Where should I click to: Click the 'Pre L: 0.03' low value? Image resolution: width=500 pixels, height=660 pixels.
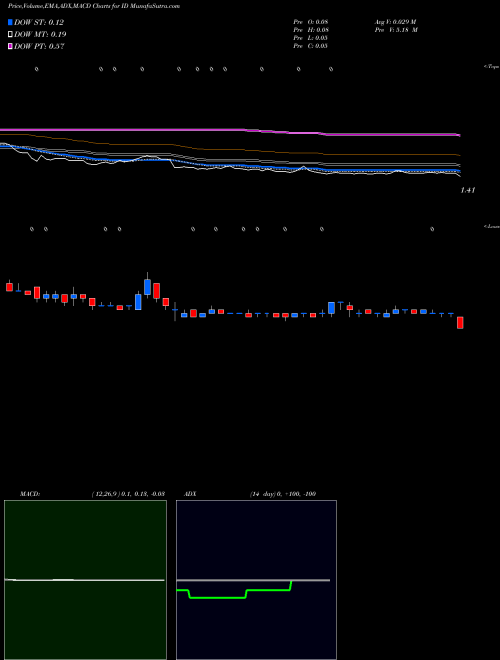click(x=311, y=38)
